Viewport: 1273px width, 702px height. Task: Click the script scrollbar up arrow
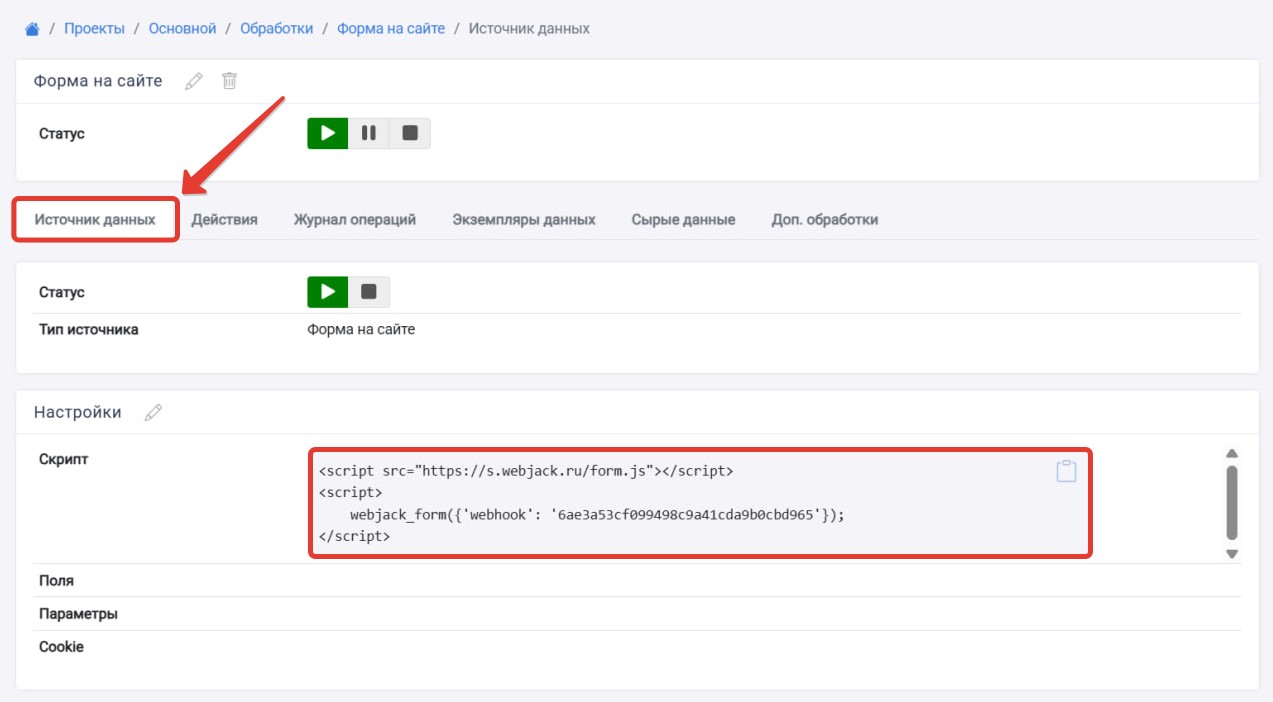click(1232, 453)
